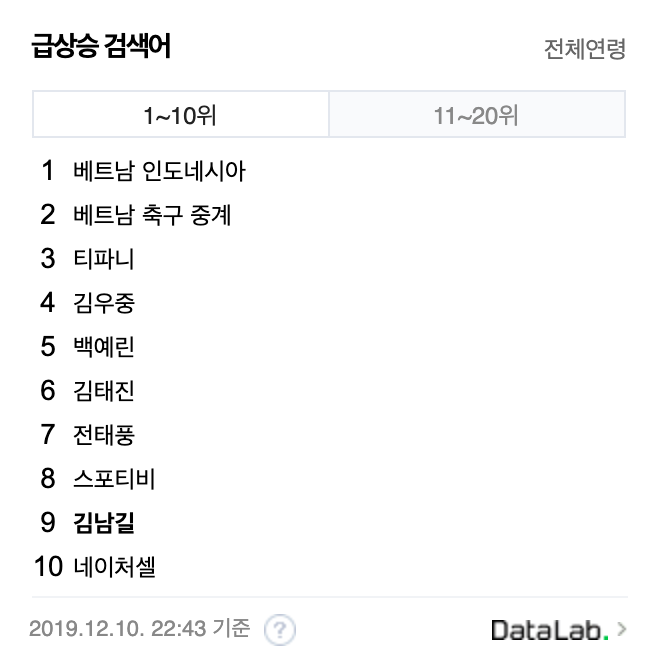The width and height of the screenshot is (658, 660).
Task: Select the keyword 스포티비
Action: (114, 479)
